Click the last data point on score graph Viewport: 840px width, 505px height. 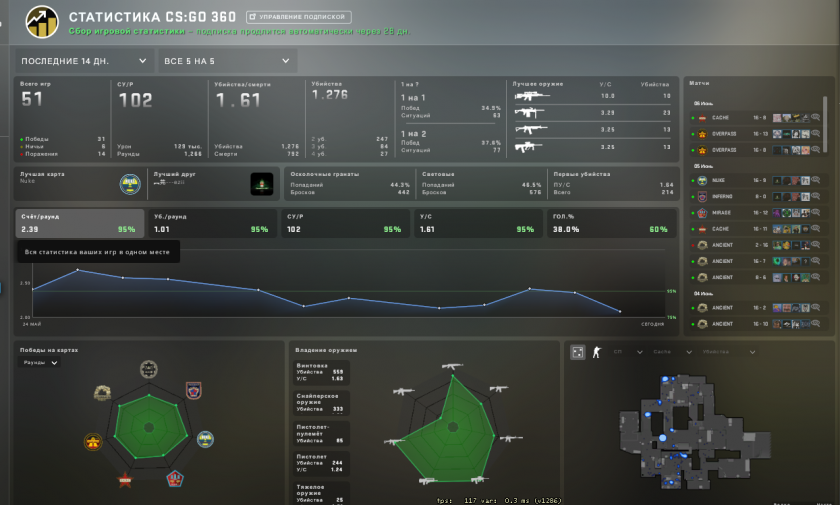(x=620, y=311)
